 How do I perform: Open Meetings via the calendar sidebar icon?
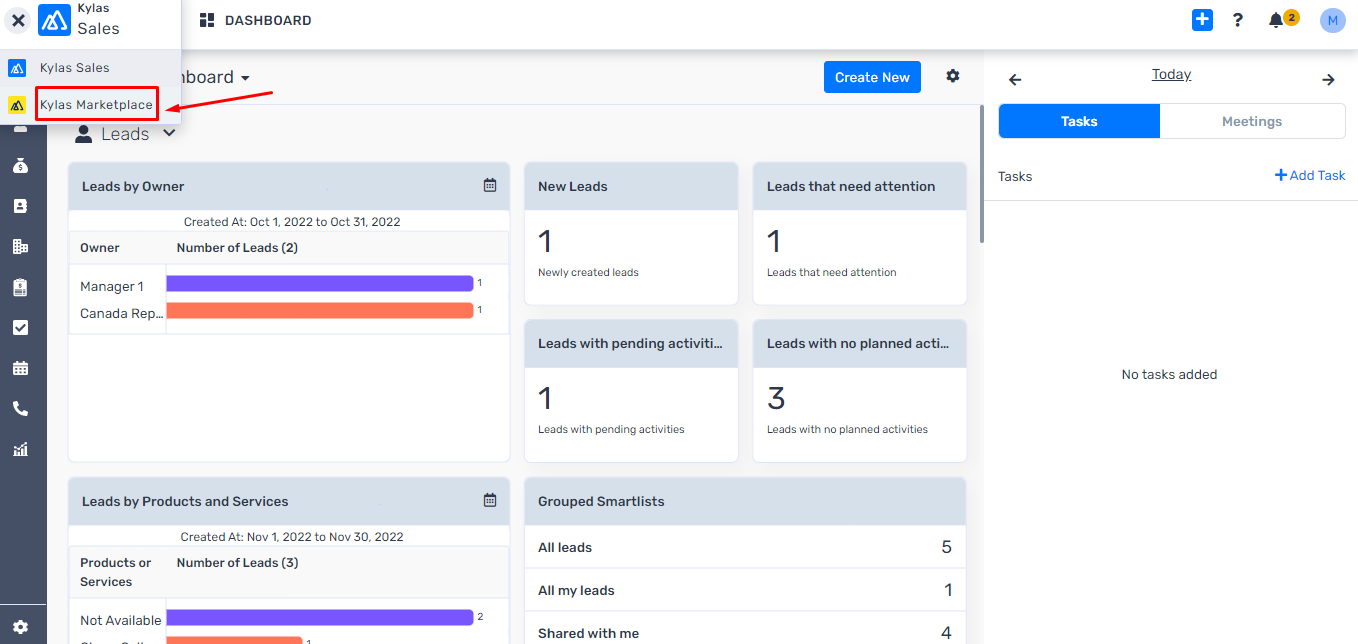click(20, 368)
